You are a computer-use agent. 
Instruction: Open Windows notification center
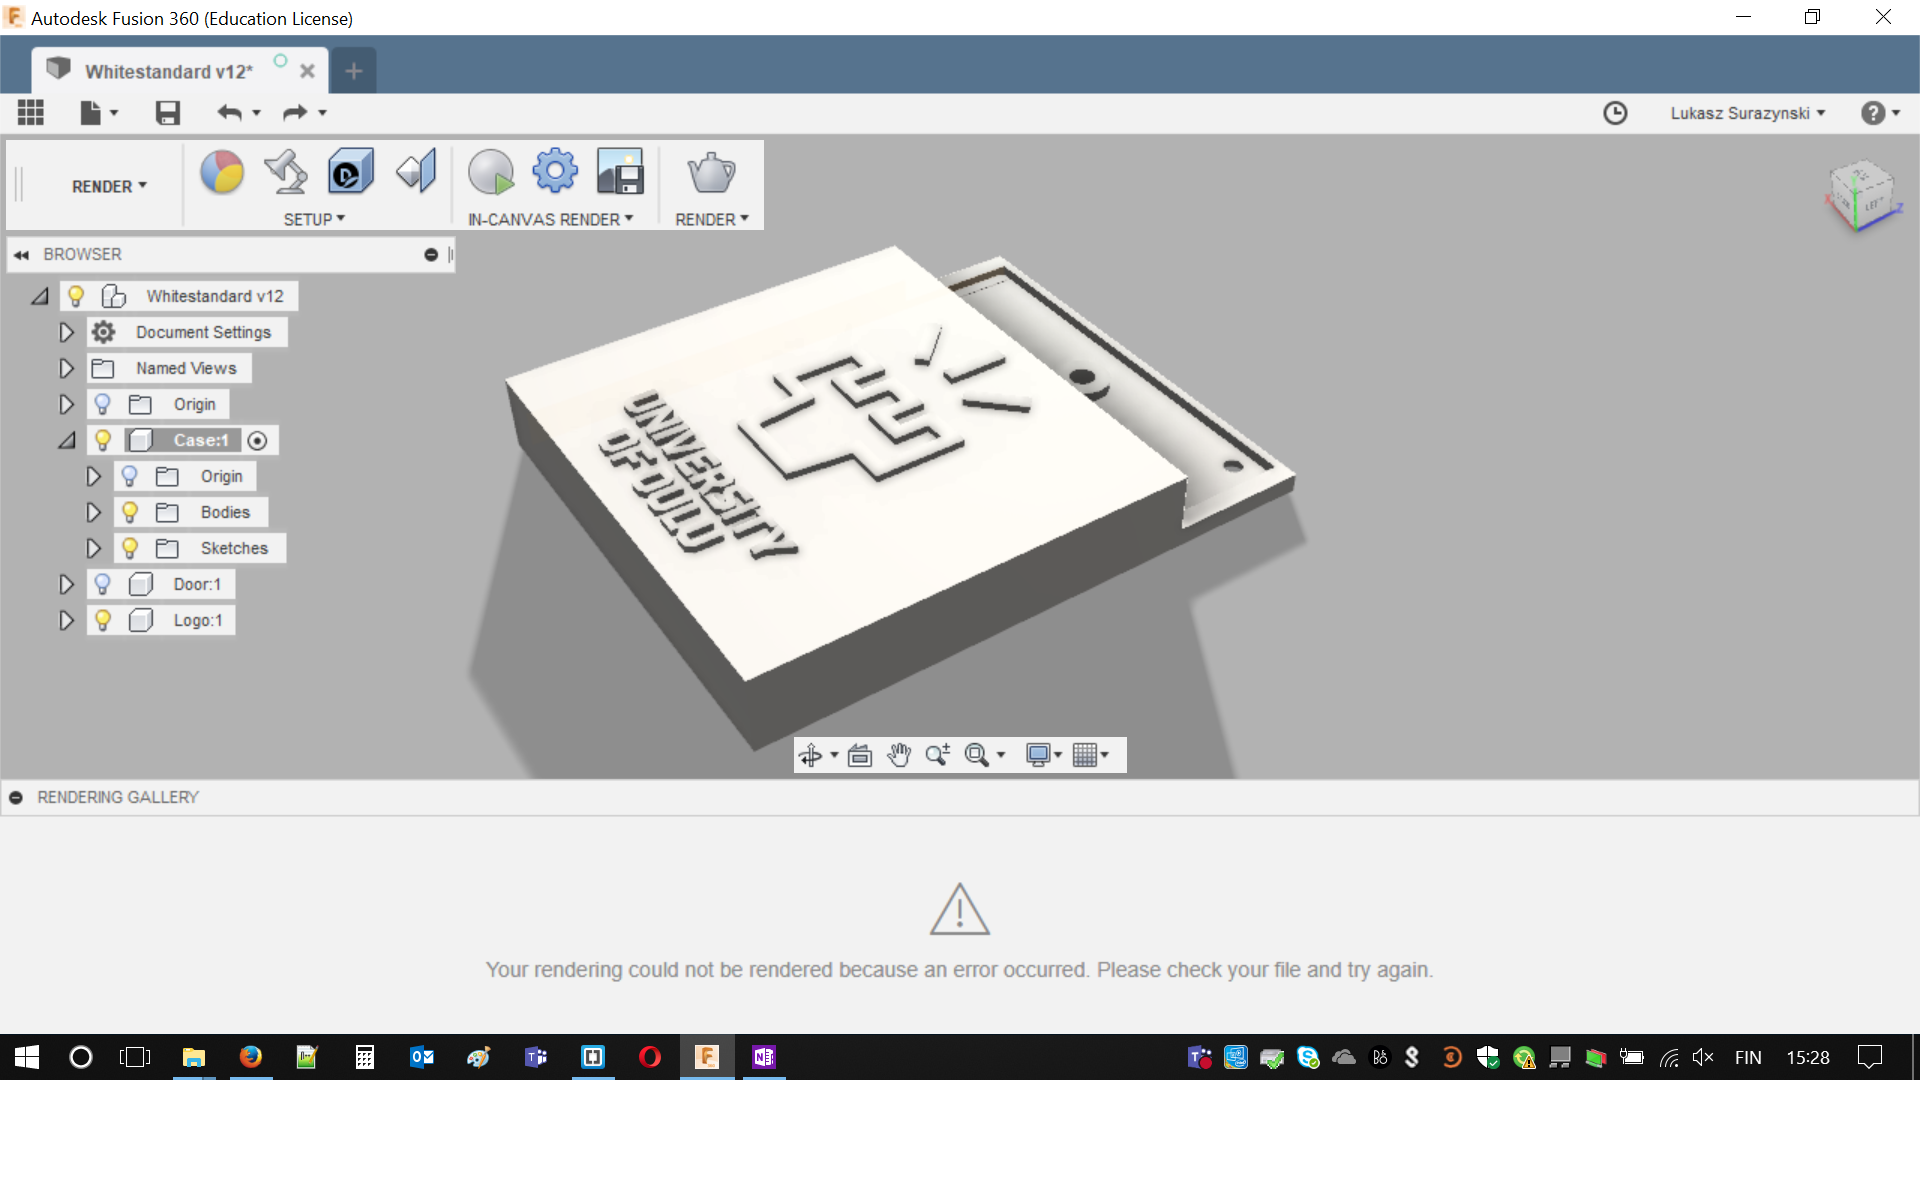pos(1869,1058)
